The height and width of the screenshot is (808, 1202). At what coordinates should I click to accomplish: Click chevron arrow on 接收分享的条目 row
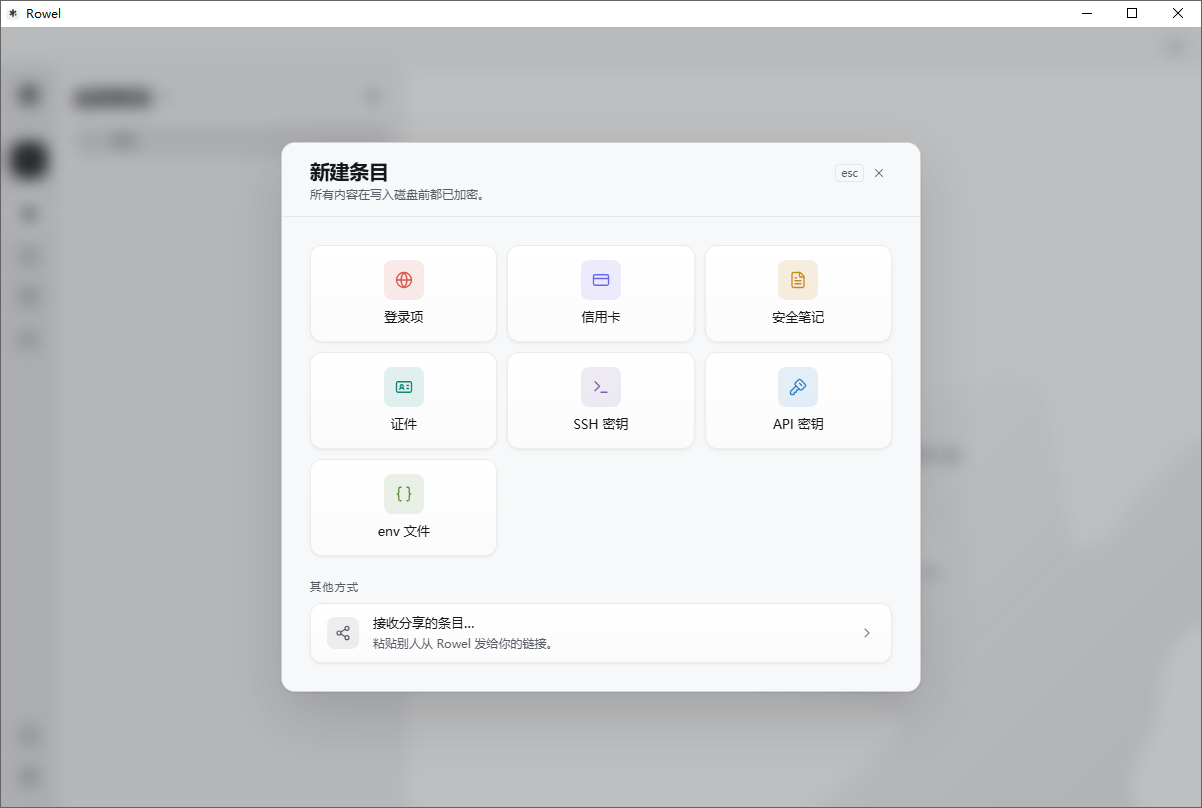tap(867, 633)
